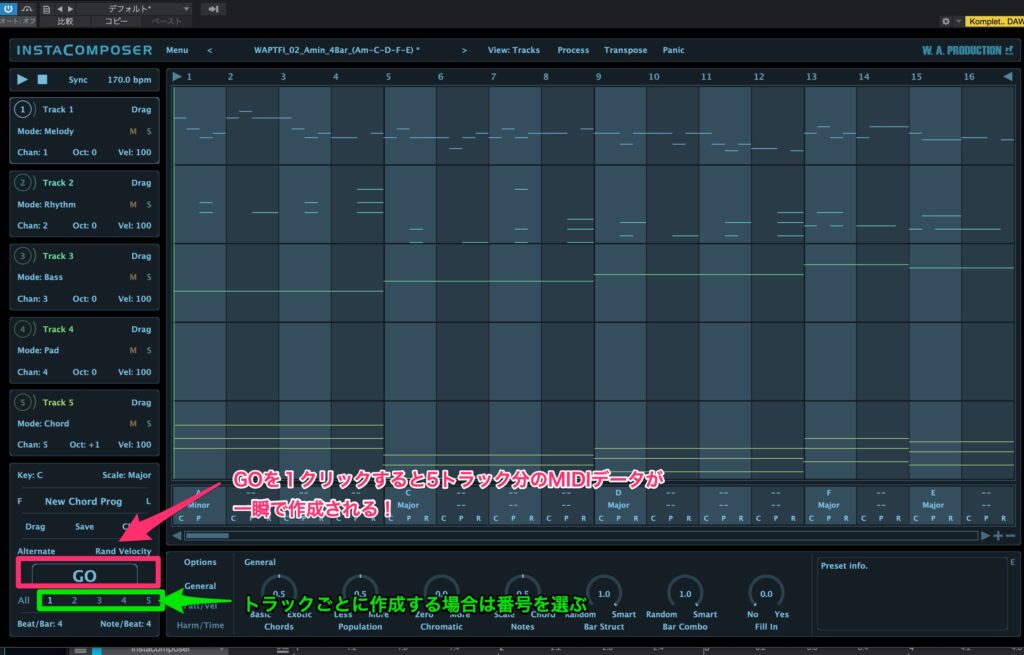Click the Fill In knob

(766, 592)
